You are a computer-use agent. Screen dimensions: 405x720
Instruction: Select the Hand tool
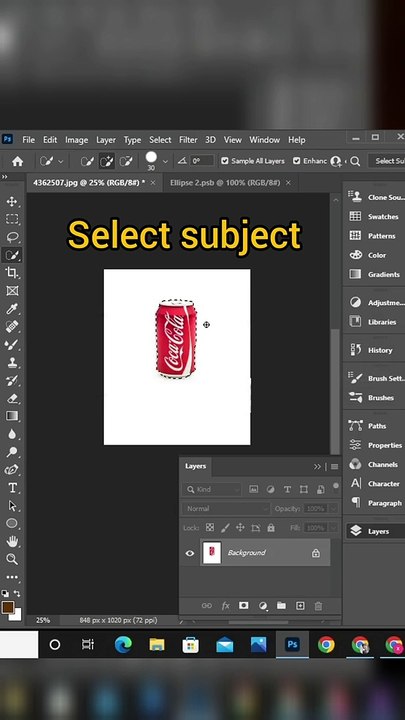pos(12,541)
